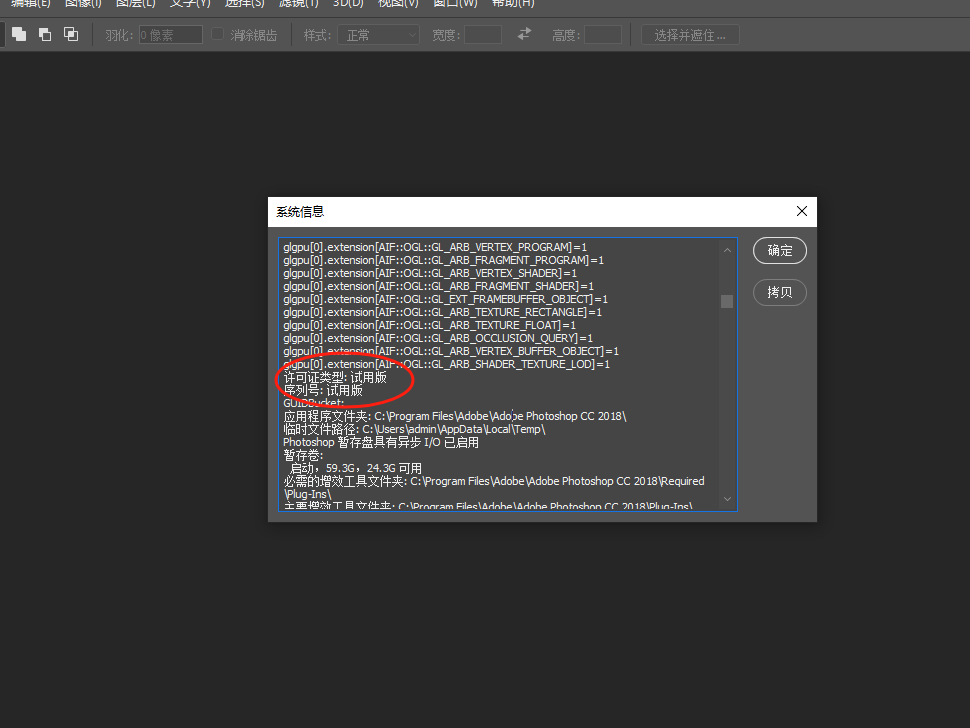Click the 必需的增效工具文件夹 line
970x728 pixels.
tap(494, 487)
